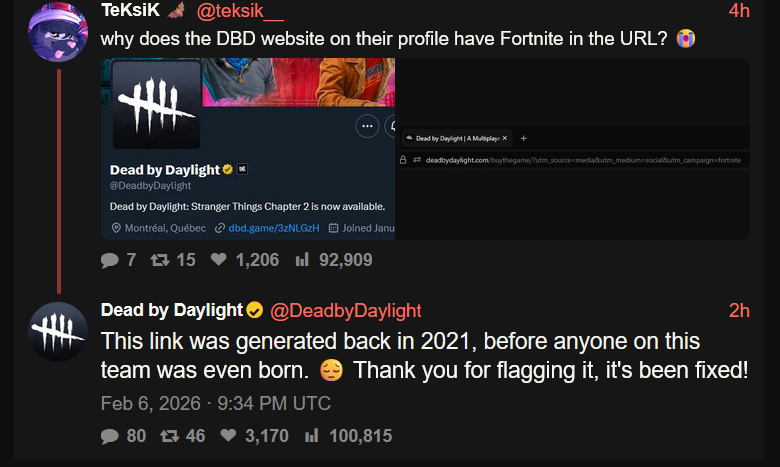
Task: Click the 4h timestamp on TeKsiK's tweet
Action: pyautogui.click(x=739, y=10)
